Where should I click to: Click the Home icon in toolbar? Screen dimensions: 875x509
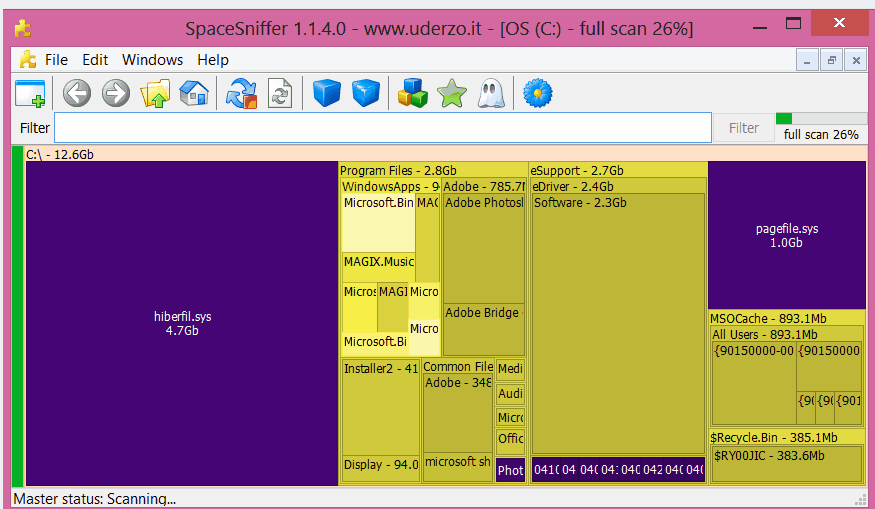[x=194, y=93]
